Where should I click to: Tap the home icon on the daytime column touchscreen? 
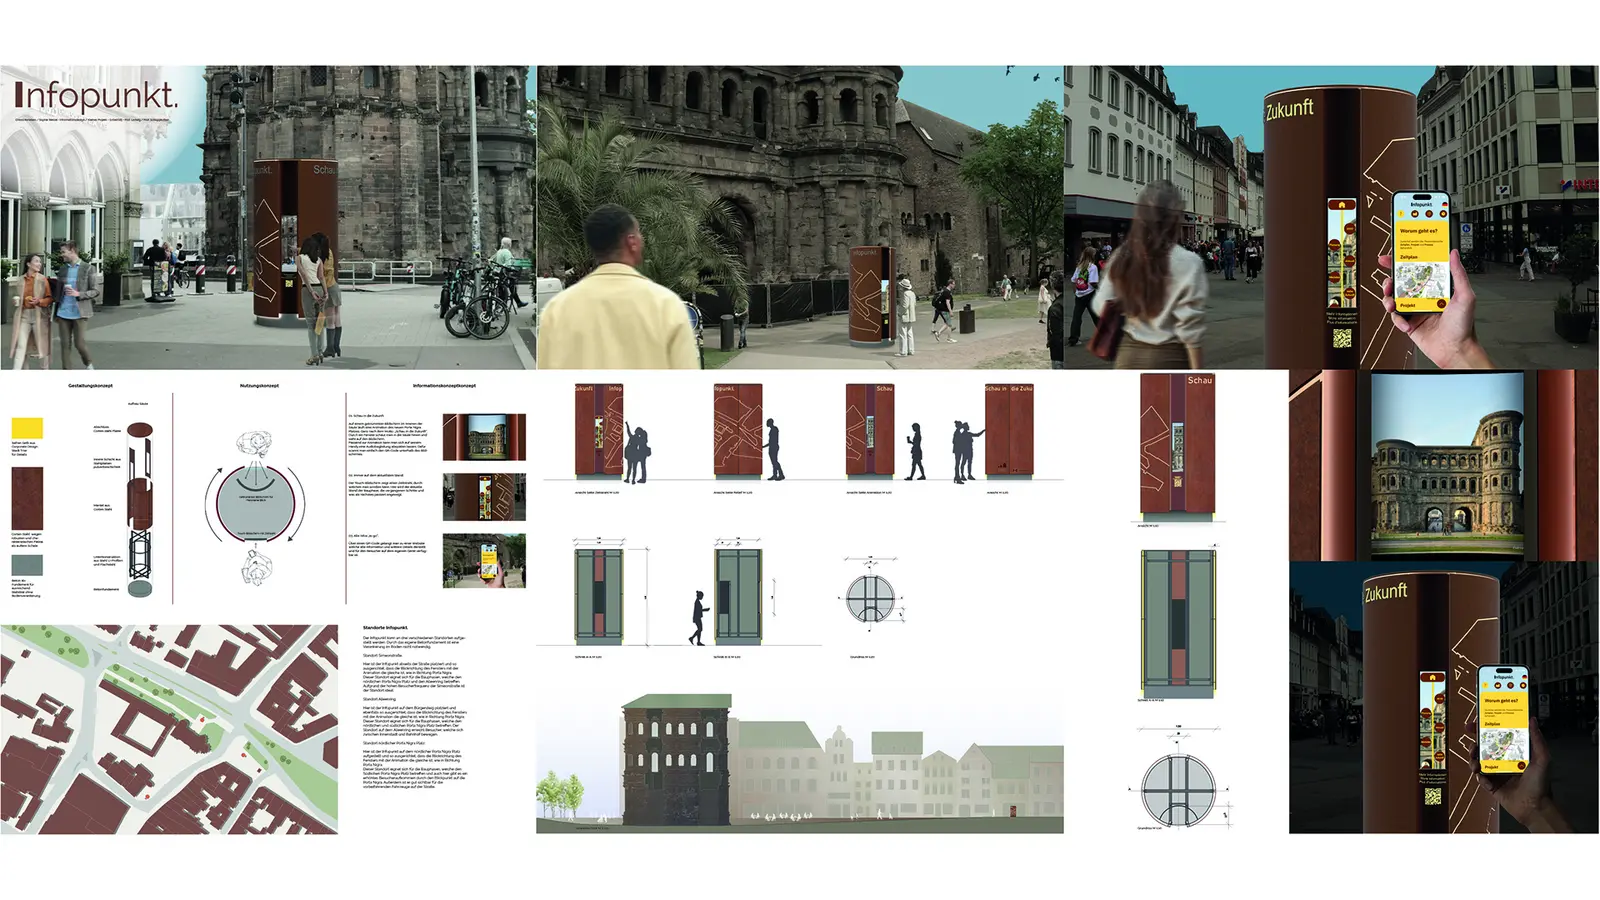click(x=1341, y=205)
